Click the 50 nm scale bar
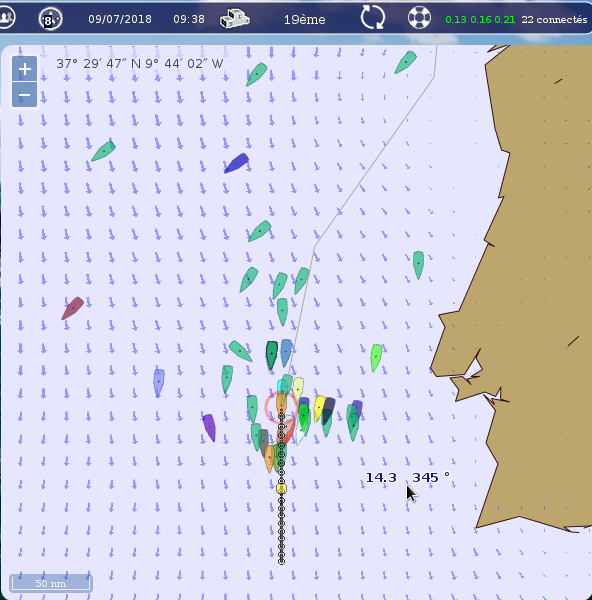The height and width of the screenshot is (600, 592). point(51,583)
